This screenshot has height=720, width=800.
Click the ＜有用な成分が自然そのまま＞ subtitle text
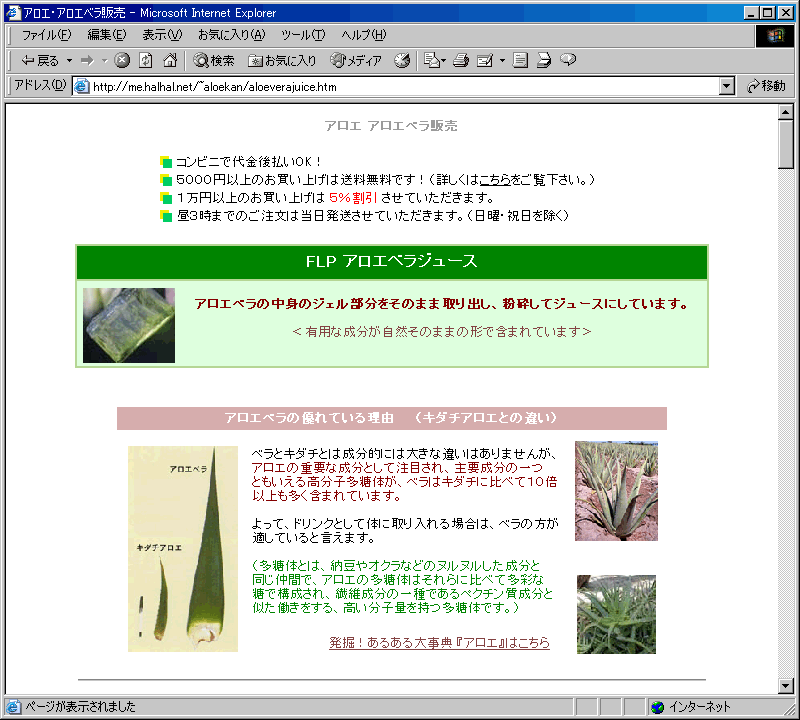[x=442, y=332]
